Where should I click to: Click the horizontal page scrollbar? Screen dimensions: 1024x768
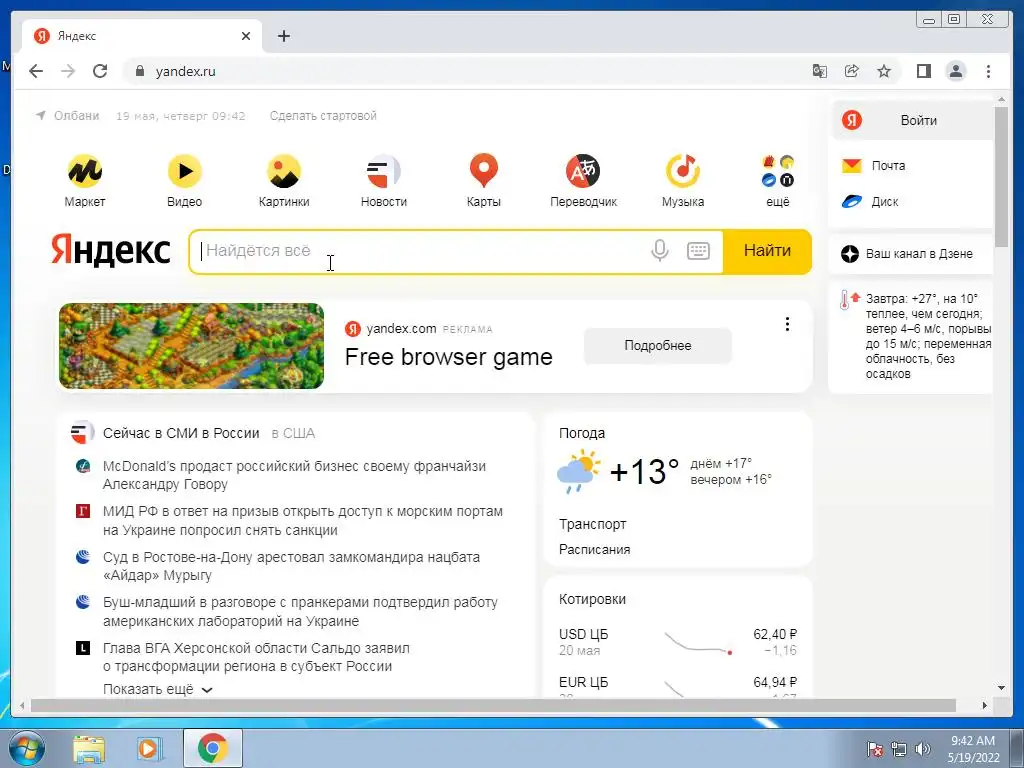493,705
